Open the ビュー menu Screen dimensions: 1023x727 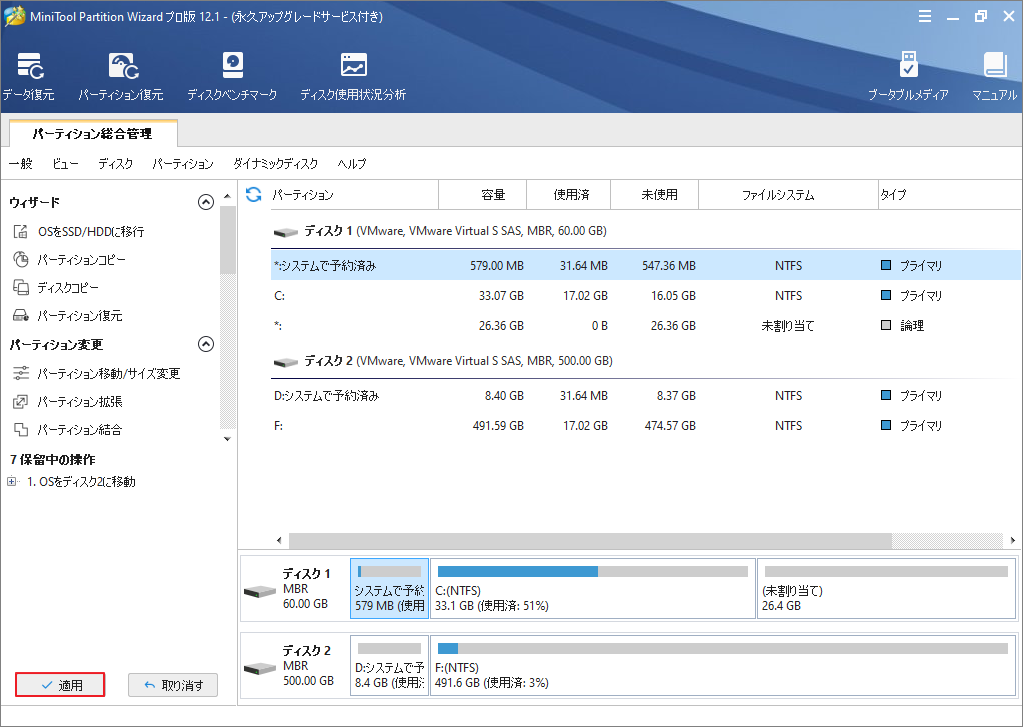tap(65, 164)
